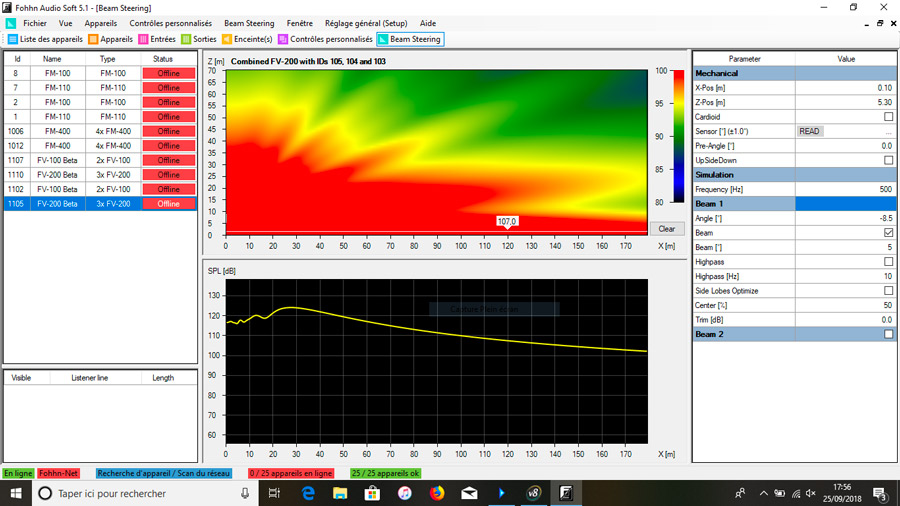
Task: Open Microsoft Store from the taskbar
Action: coord(373,493)
